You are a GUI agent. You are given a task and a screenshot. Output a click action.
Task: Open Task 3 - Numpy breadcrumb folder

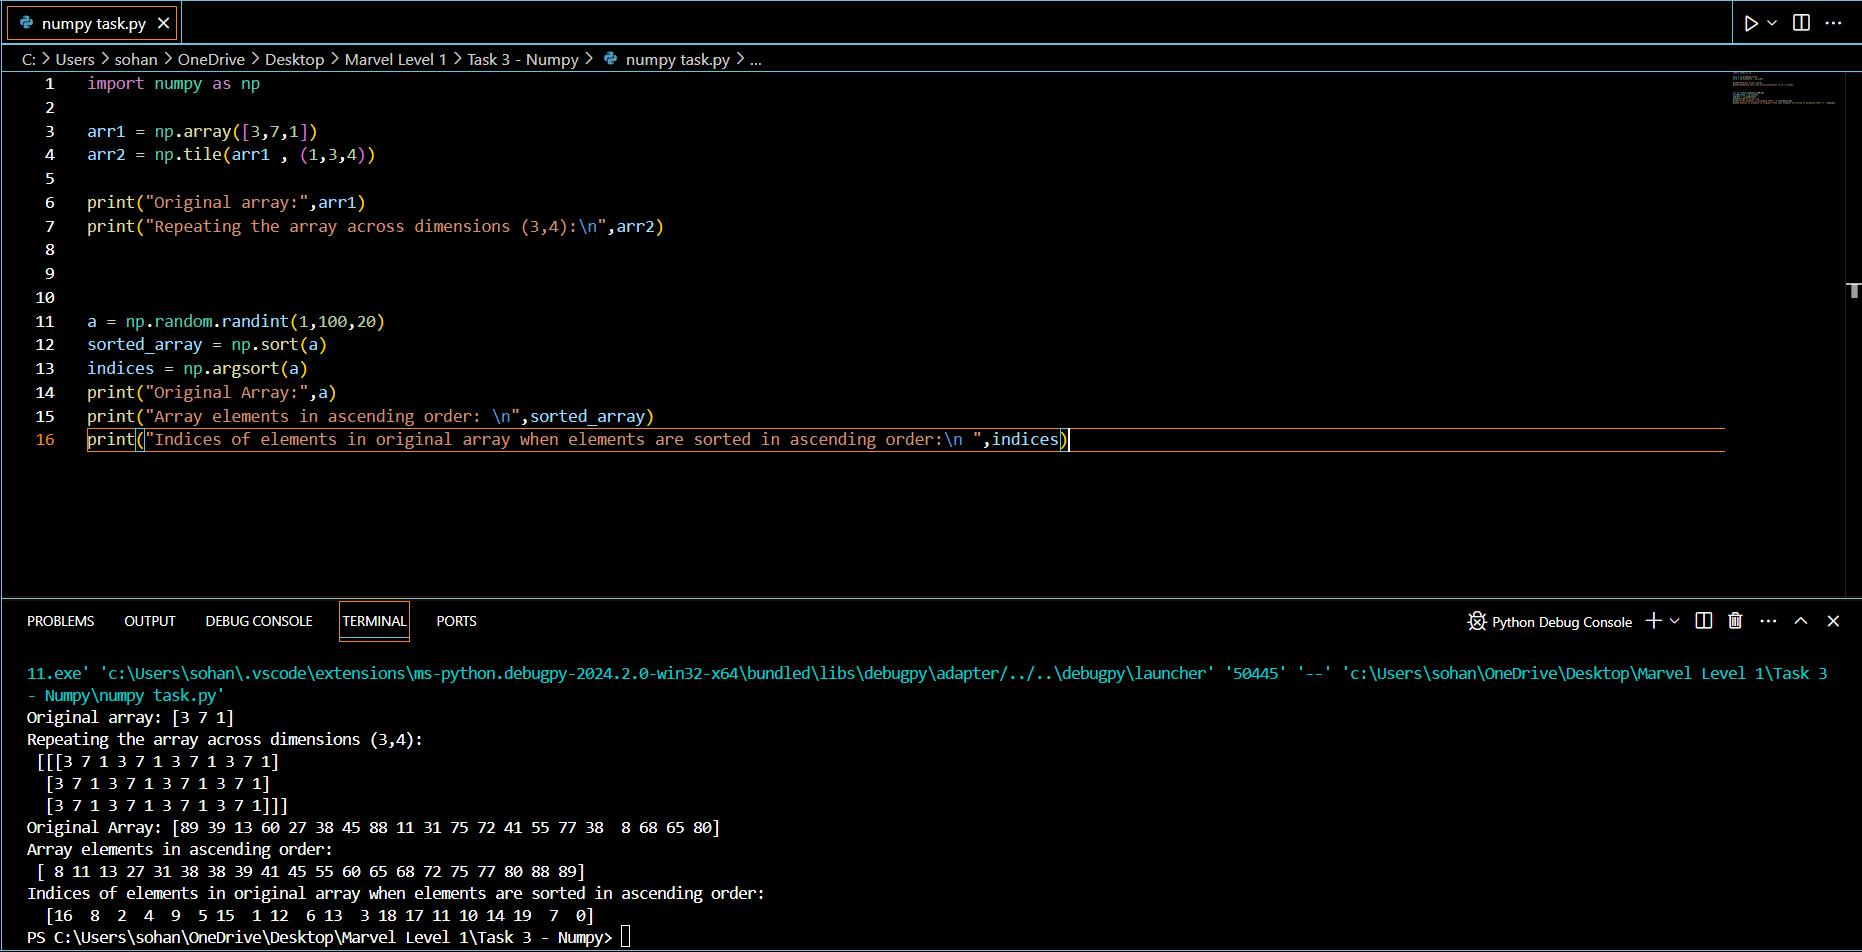coord(523,59)
